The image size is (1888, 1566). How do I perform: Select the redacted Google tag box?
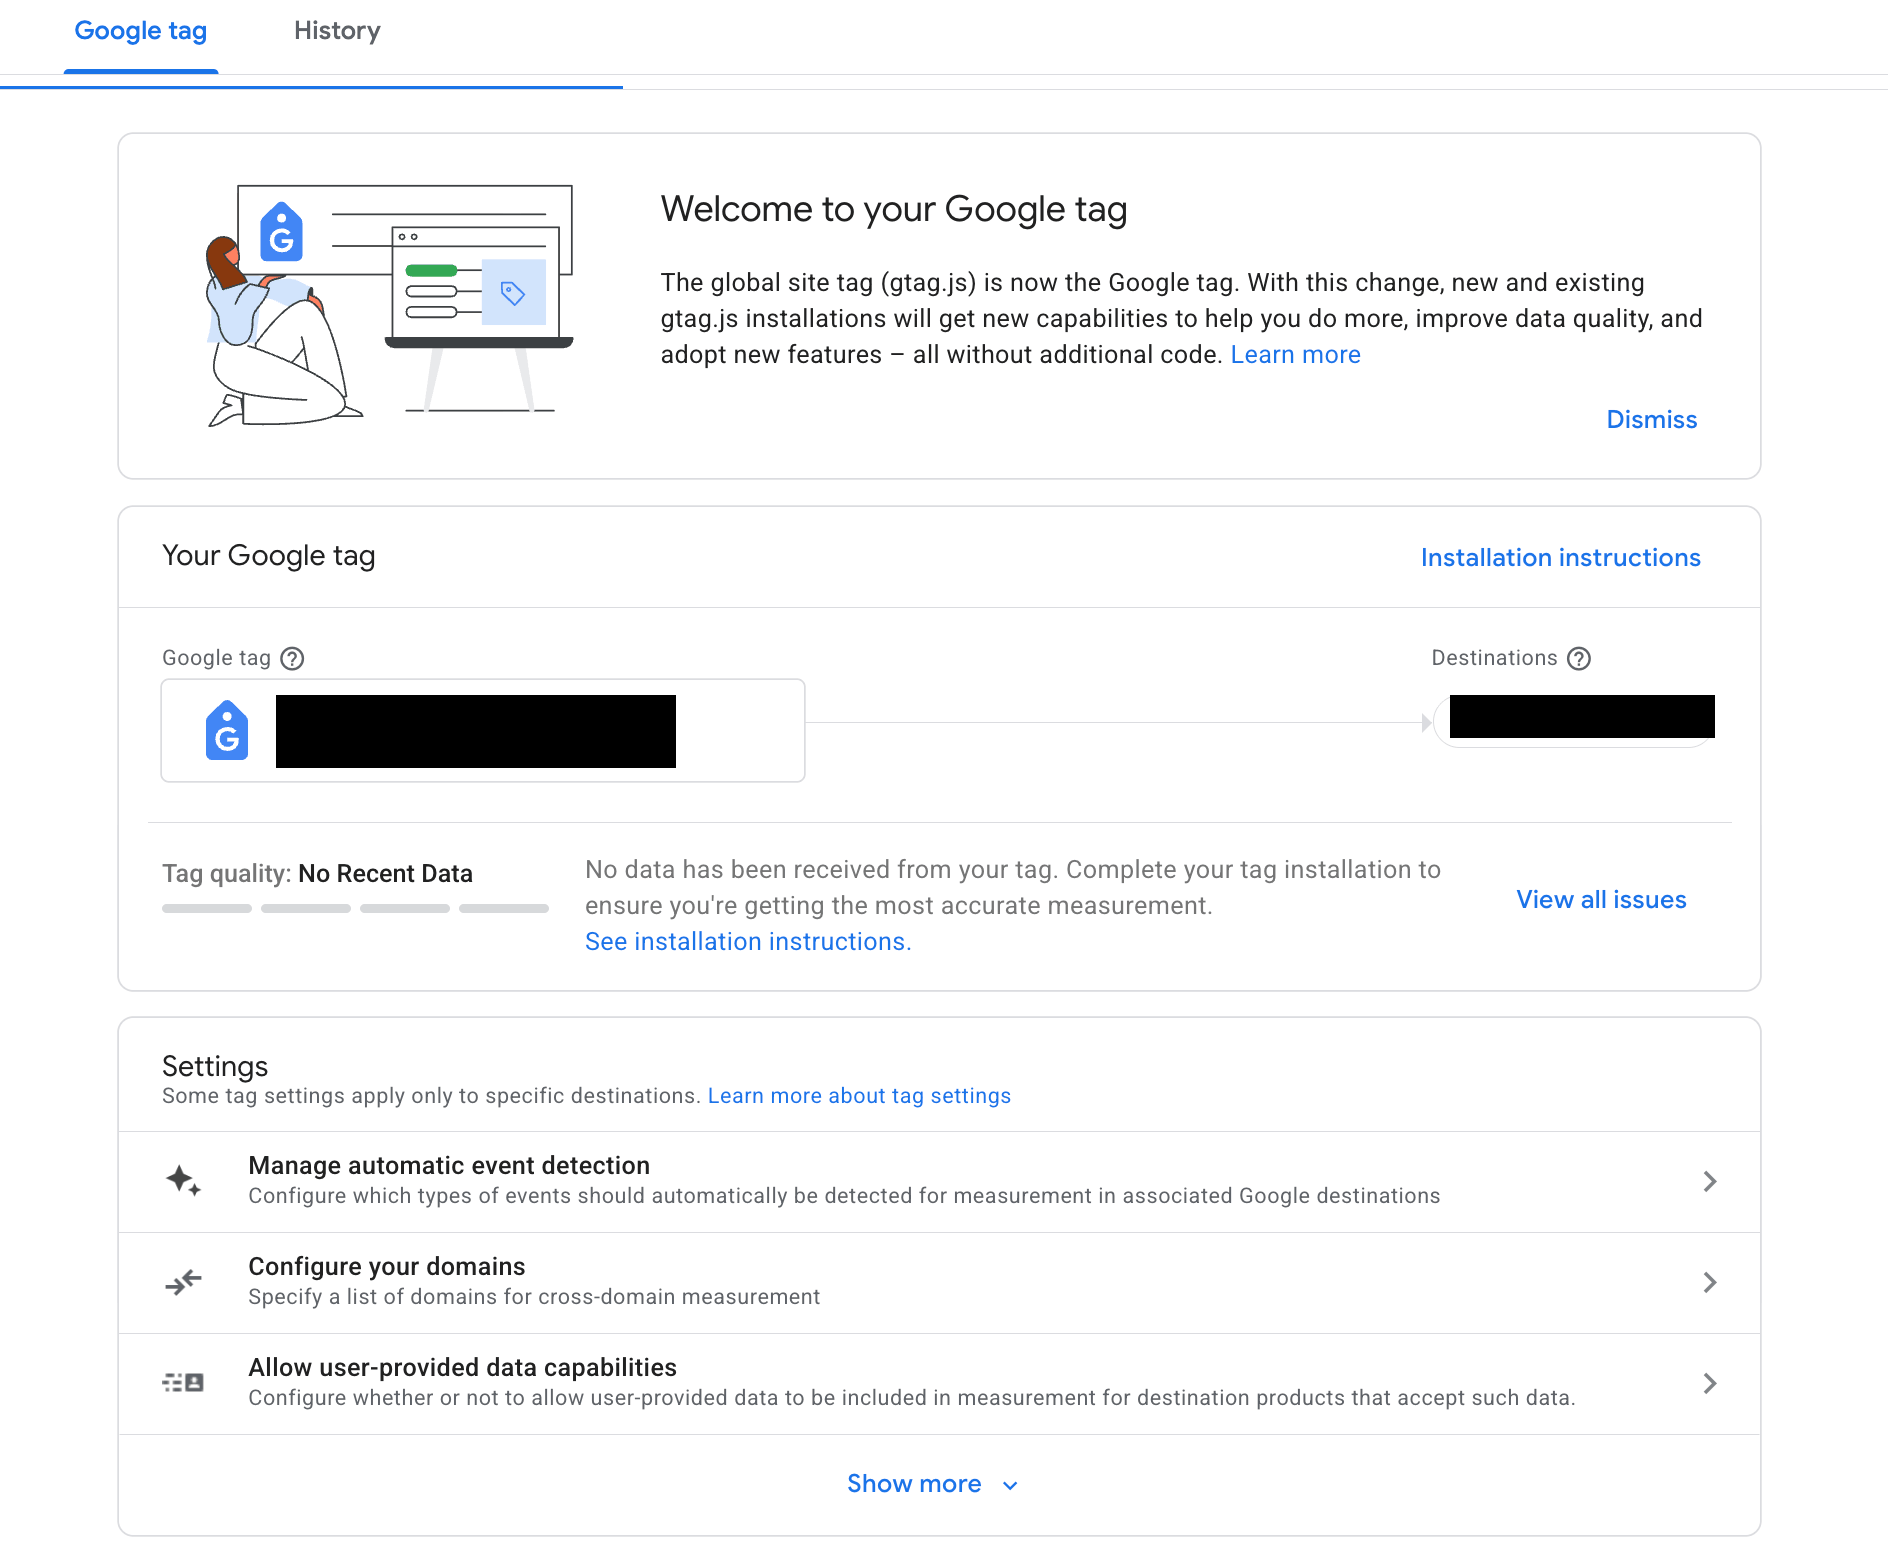(x=483, y=731)
